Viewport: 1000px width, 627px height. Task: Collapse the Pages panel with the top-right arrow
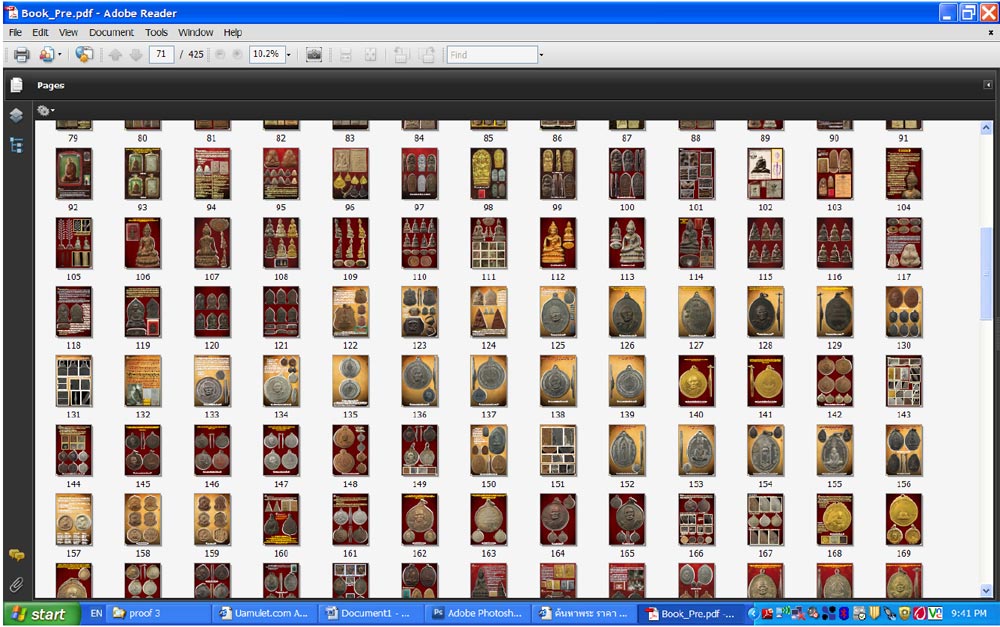988,86
